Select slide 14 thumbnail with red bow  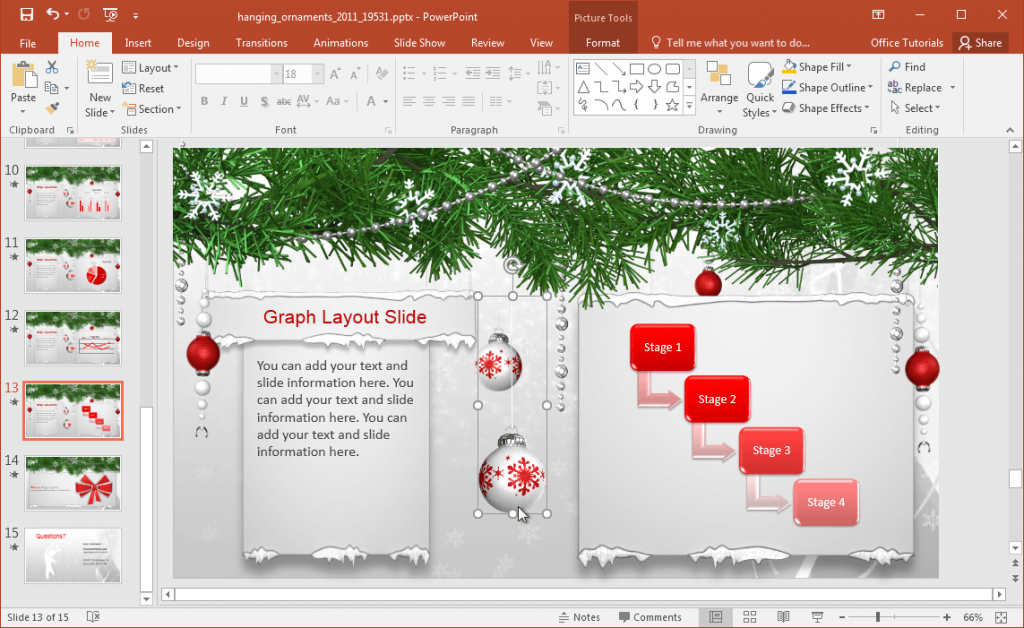[72, 484]
